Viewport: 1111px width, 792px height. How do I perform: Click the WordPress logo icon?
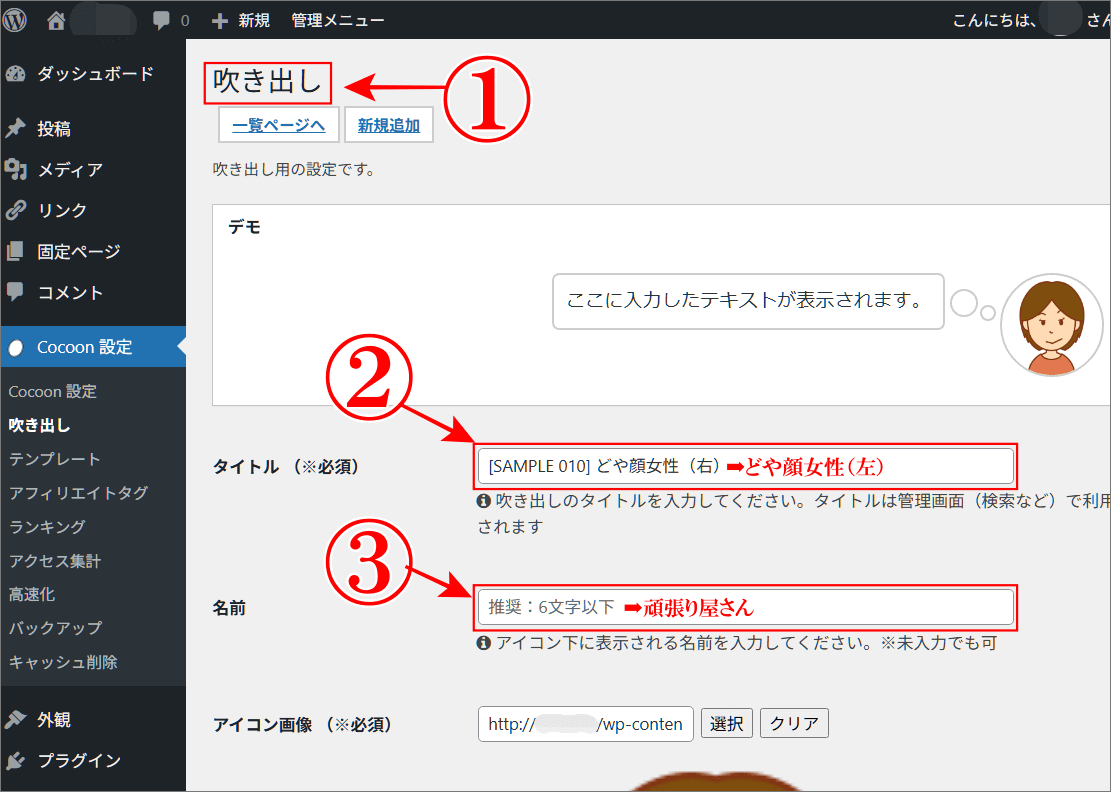tap(18, 20)
